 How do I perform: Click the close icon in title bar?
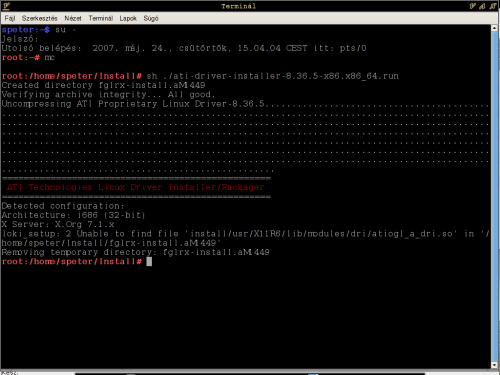point(493,6)
